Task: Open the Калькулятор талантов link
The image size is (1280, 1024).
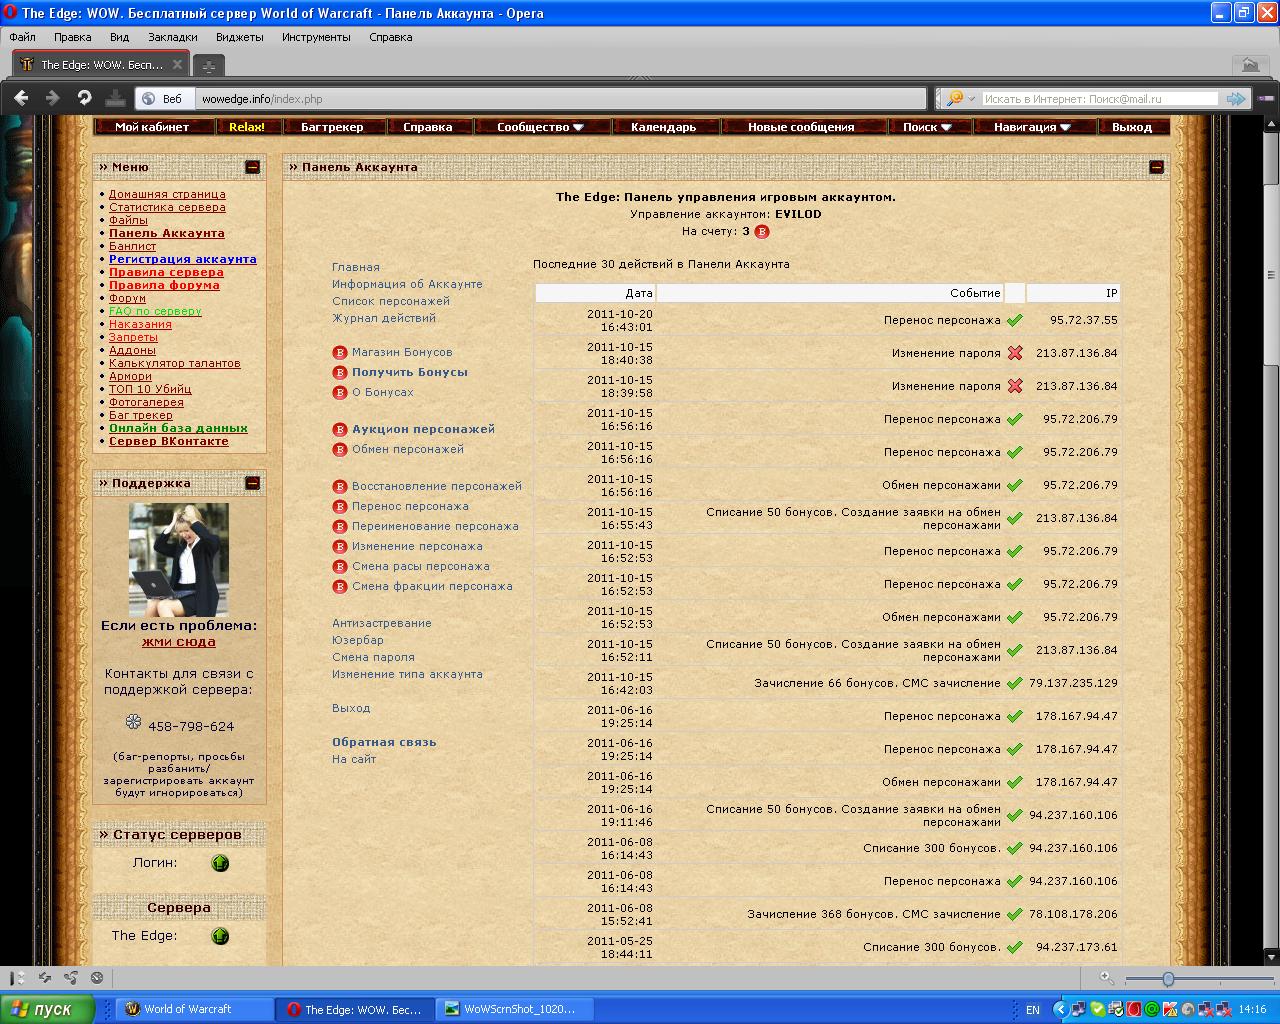Action: tap(175, 363)
